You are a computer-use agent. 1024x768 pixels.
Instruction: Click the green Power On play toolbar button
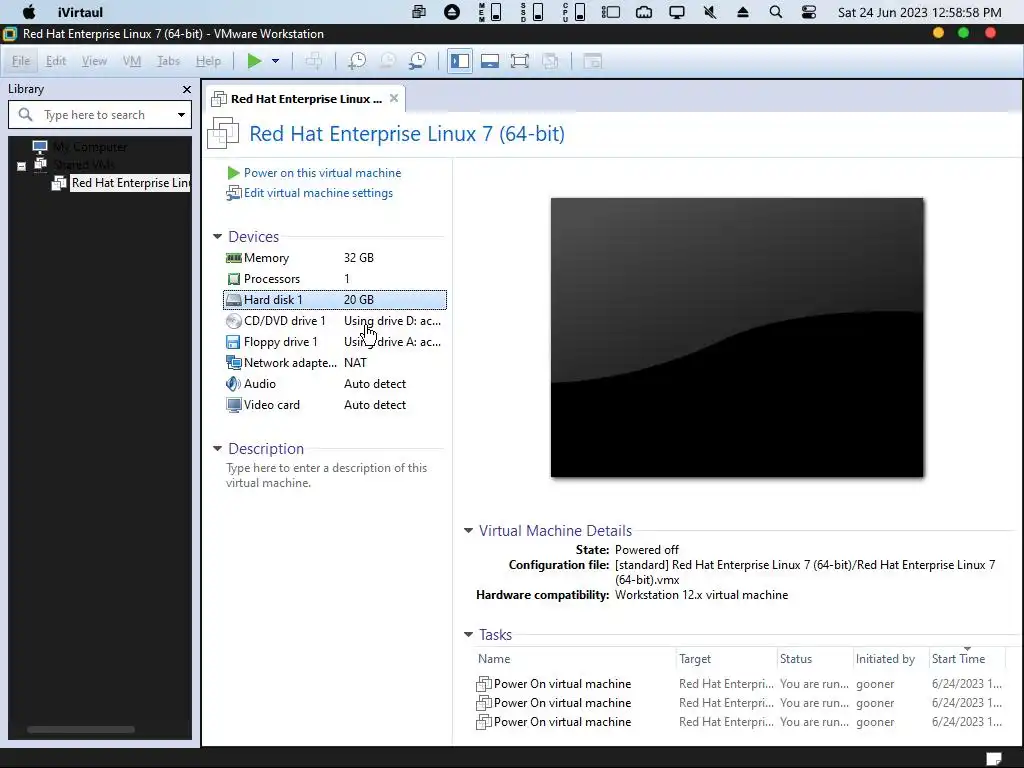(254, 61)
